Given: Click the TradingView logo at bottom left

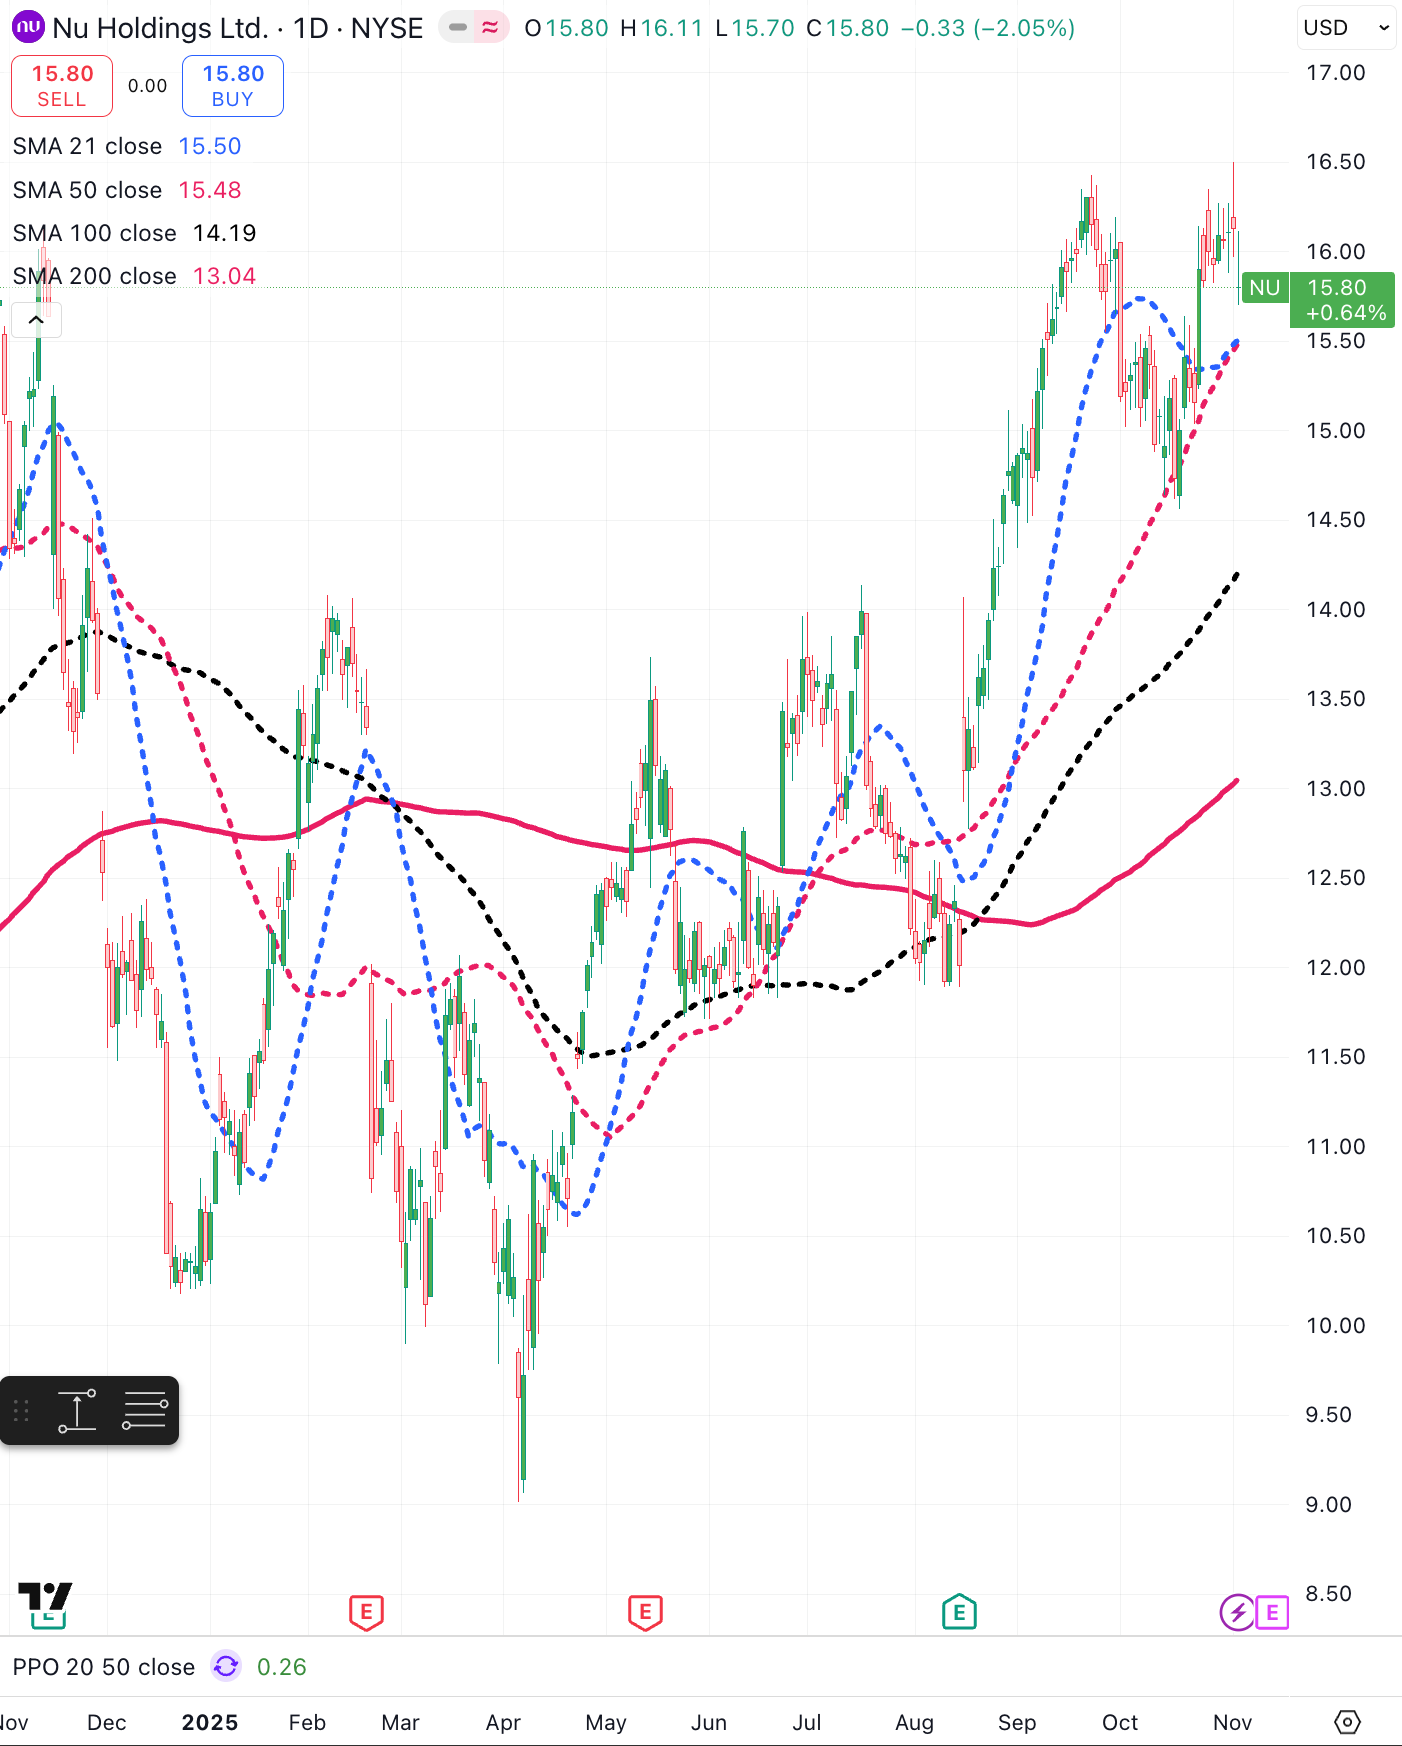Looking at the screenshot, I should tap(45, 1597).
